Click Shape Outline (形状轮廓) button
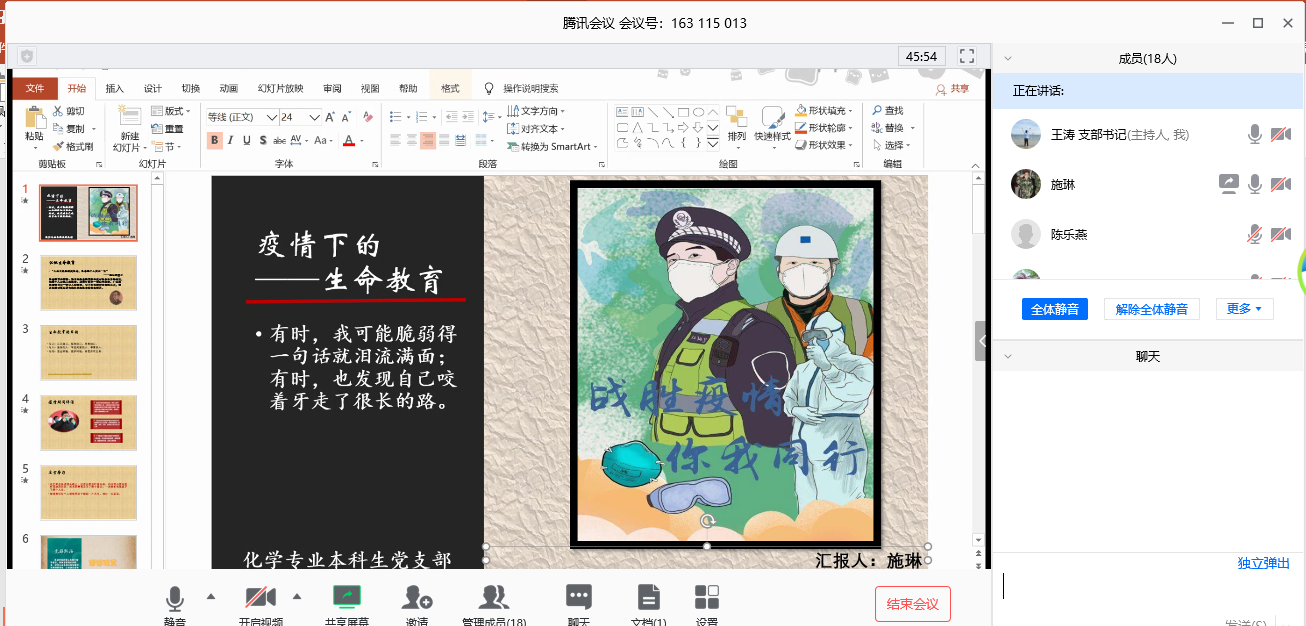The image size is (1306, 626). click(x=825, y=128)
